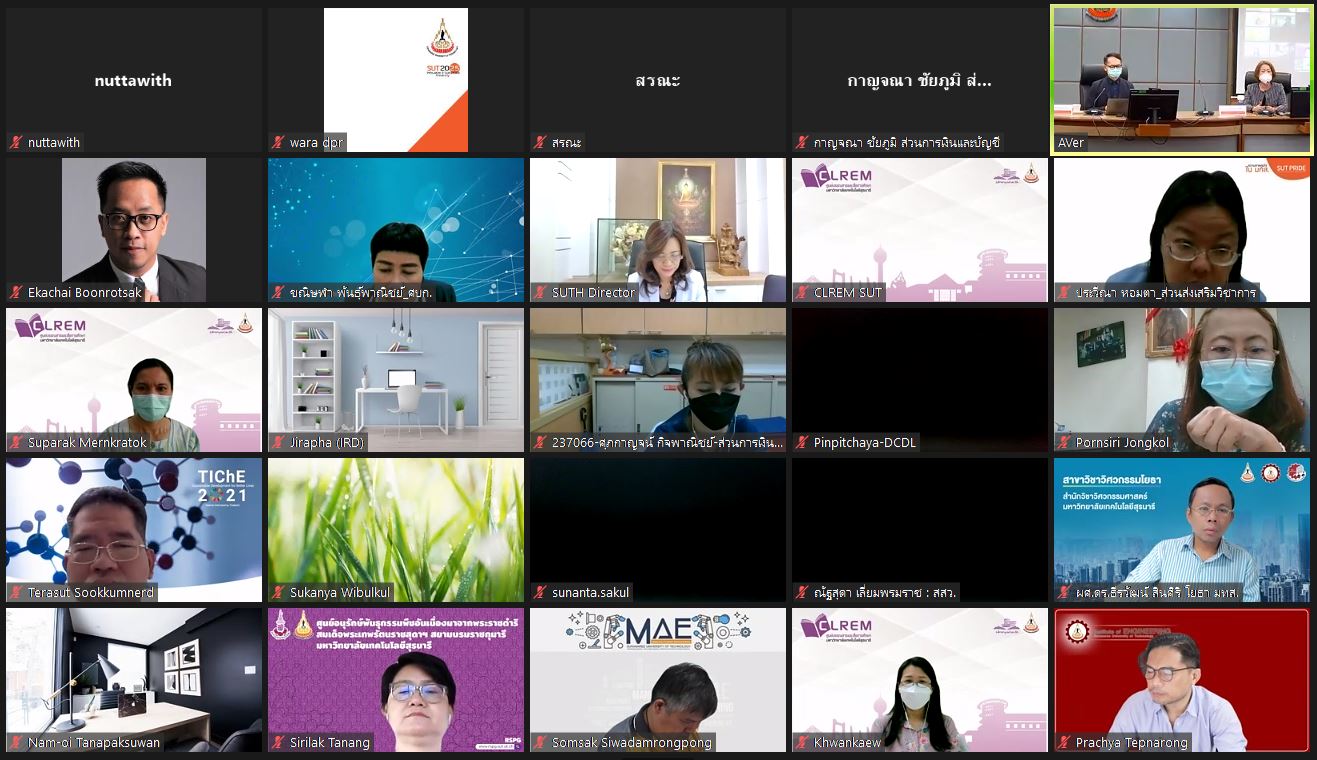1317x760 pixels.
Task: Select the wara dpr SUT logo image
Action: [396, 80]
